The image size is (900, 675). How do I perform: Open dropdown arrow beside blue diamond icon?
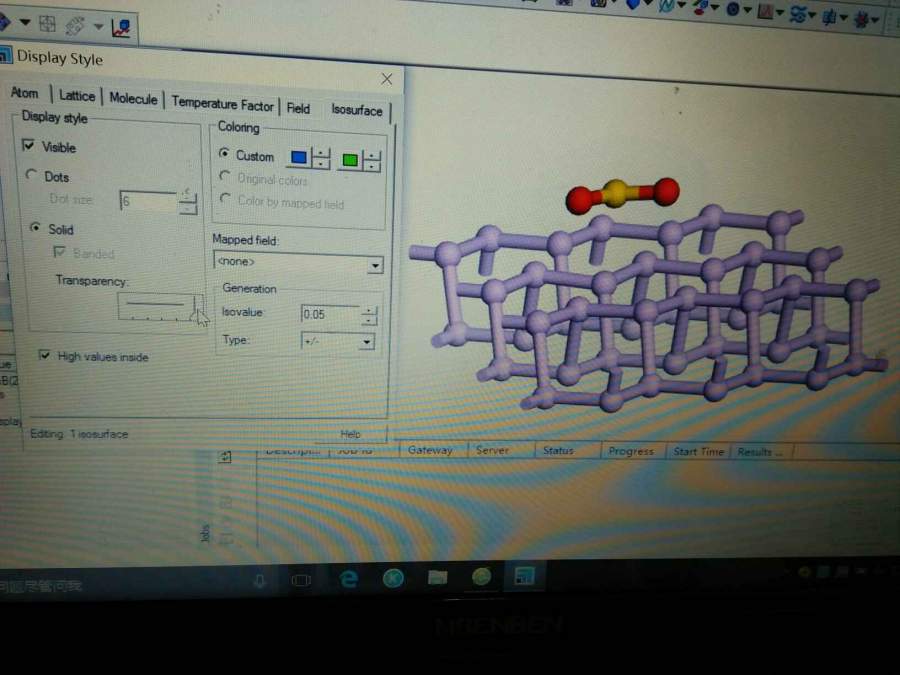coord(25,23)
